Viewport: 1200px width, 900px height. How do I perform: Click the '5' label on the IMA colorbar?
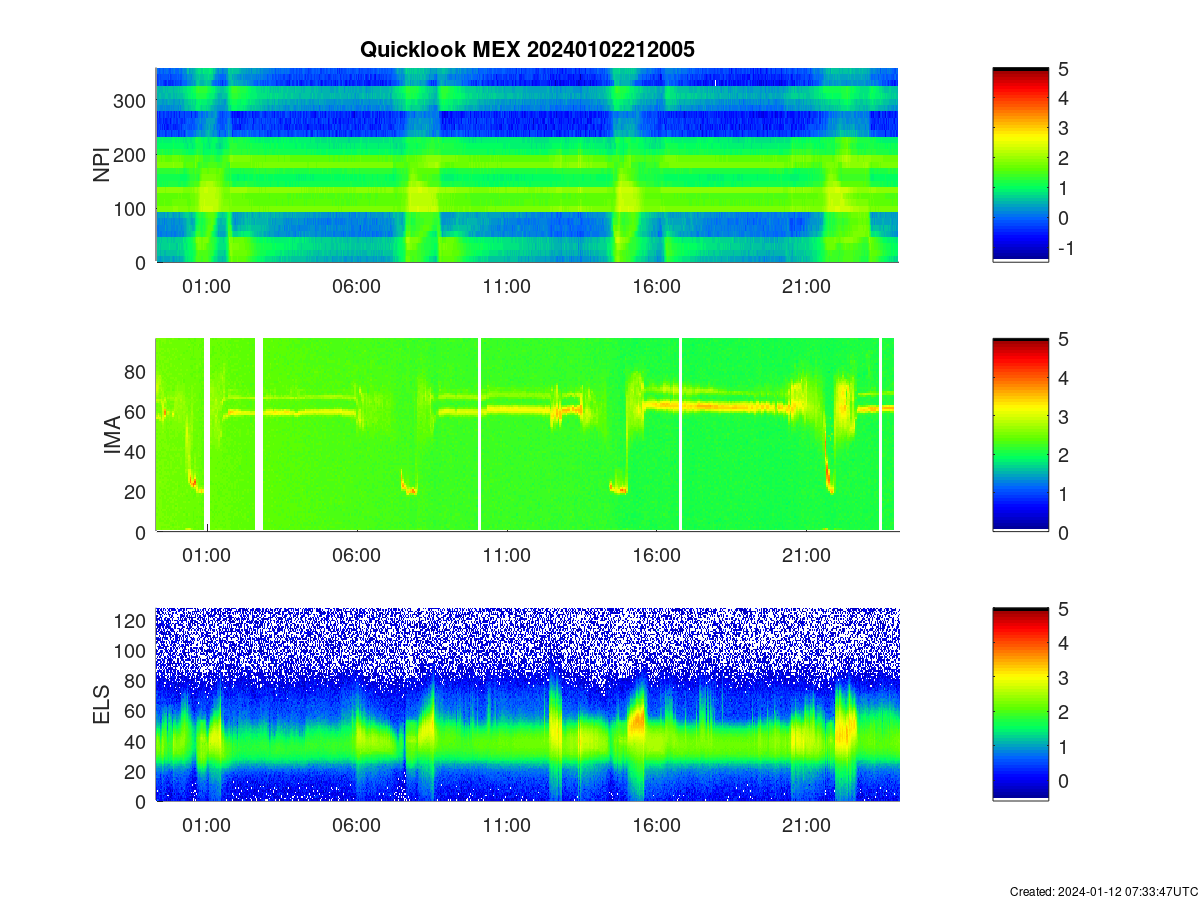[1064, 339]
